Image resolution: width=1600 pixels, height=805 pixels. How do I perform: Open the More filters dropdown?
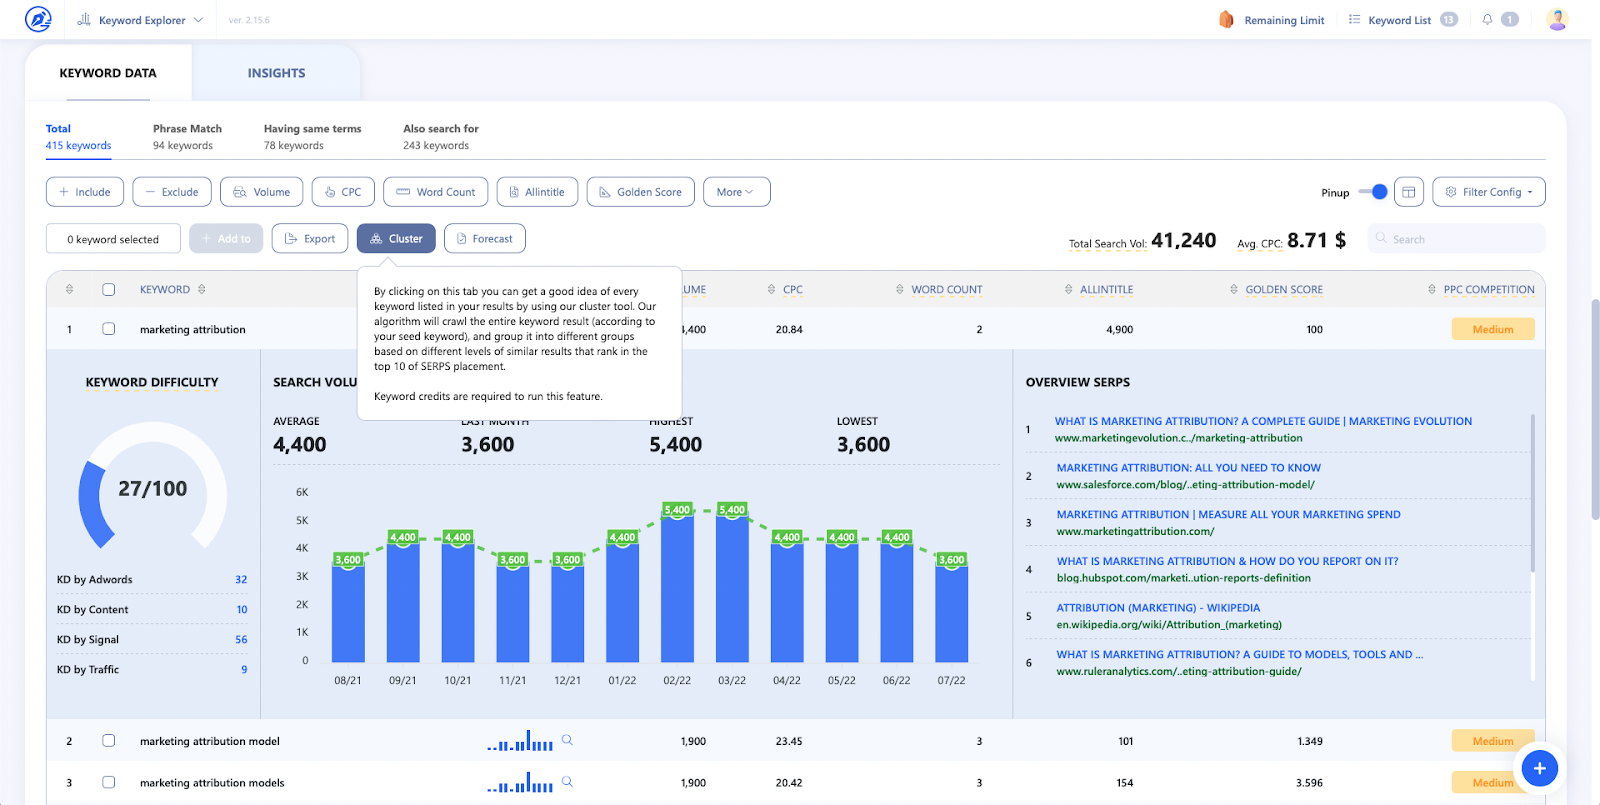[x=736, y=192]
